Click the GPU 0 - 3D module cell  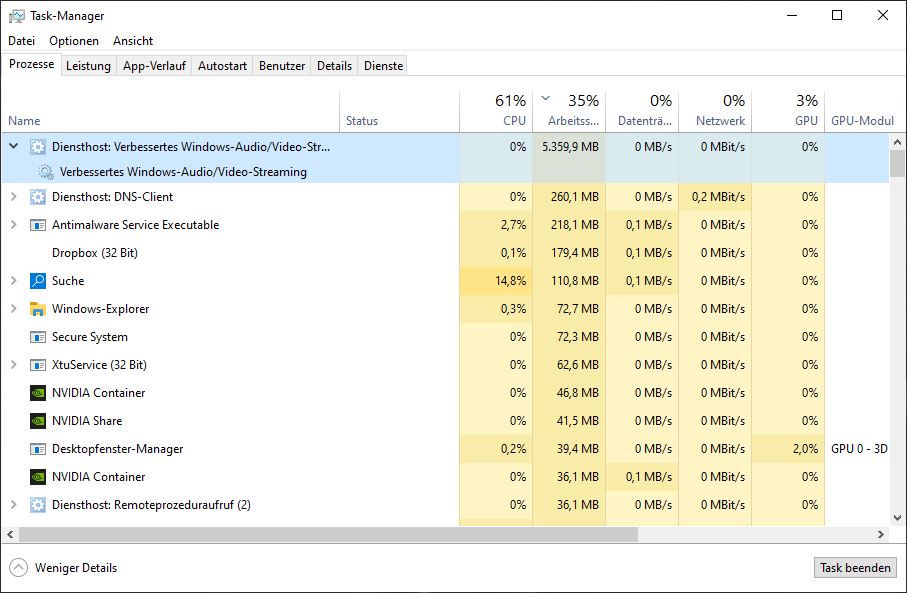point(859,449)
